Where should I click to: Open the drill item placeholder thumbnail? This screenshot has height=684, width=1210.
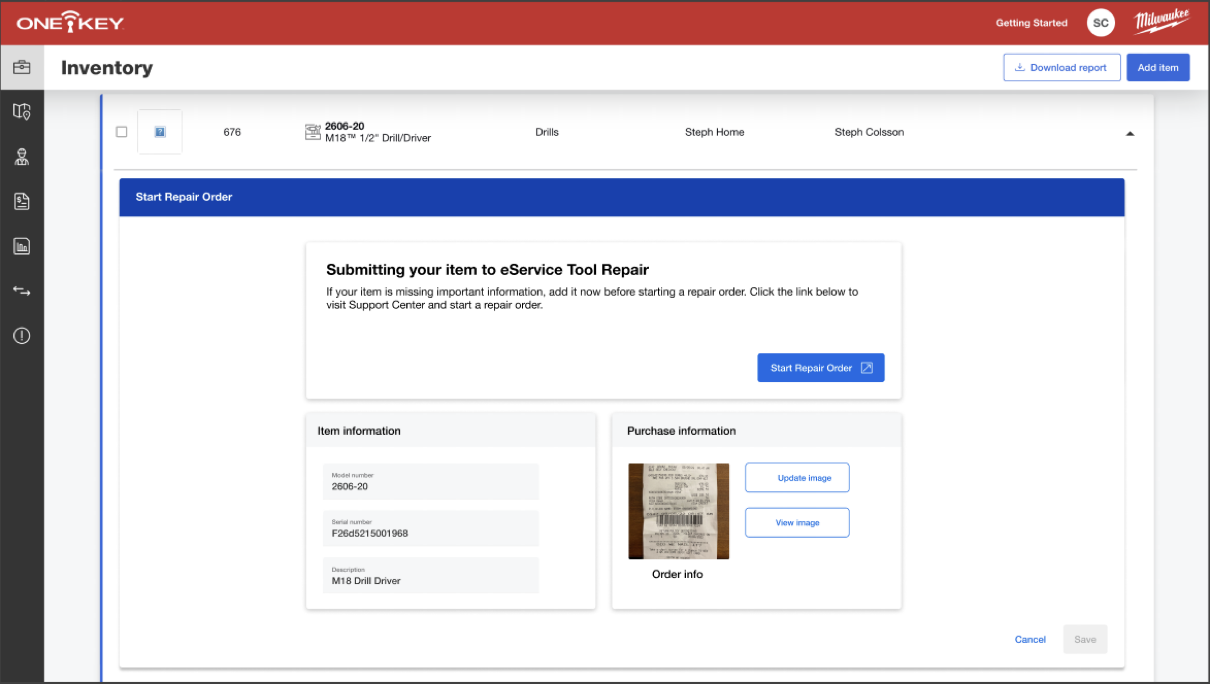[159, 131]
